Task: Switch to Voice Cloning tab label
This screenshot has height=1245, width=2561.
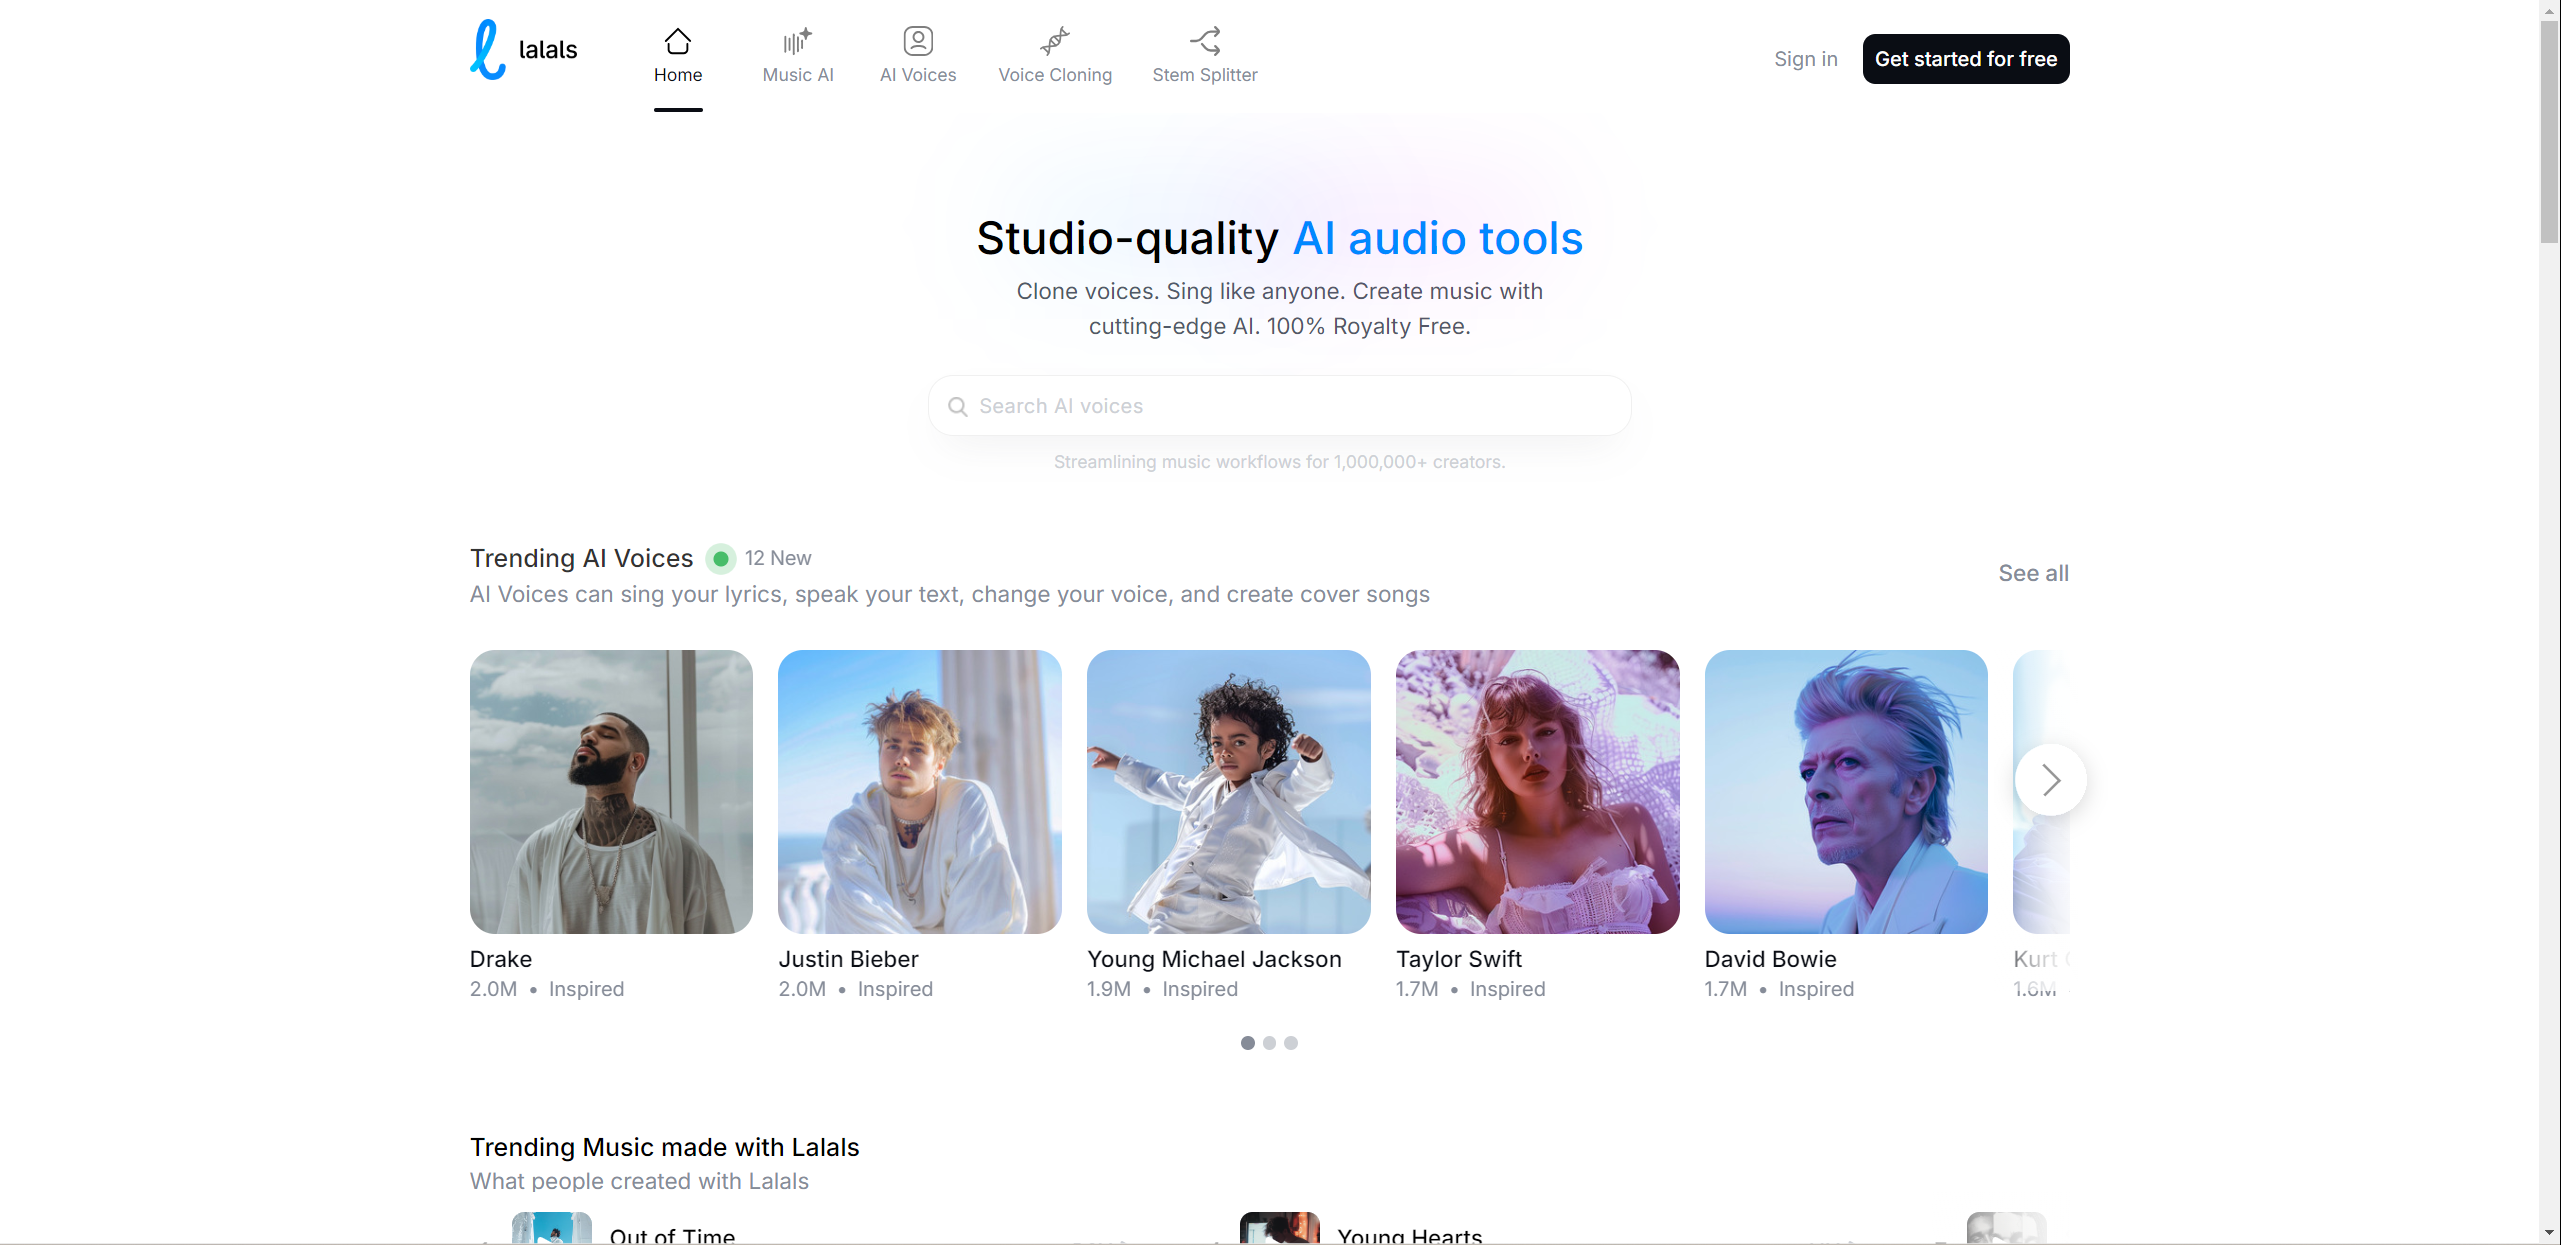Action: coord(1054,75)
